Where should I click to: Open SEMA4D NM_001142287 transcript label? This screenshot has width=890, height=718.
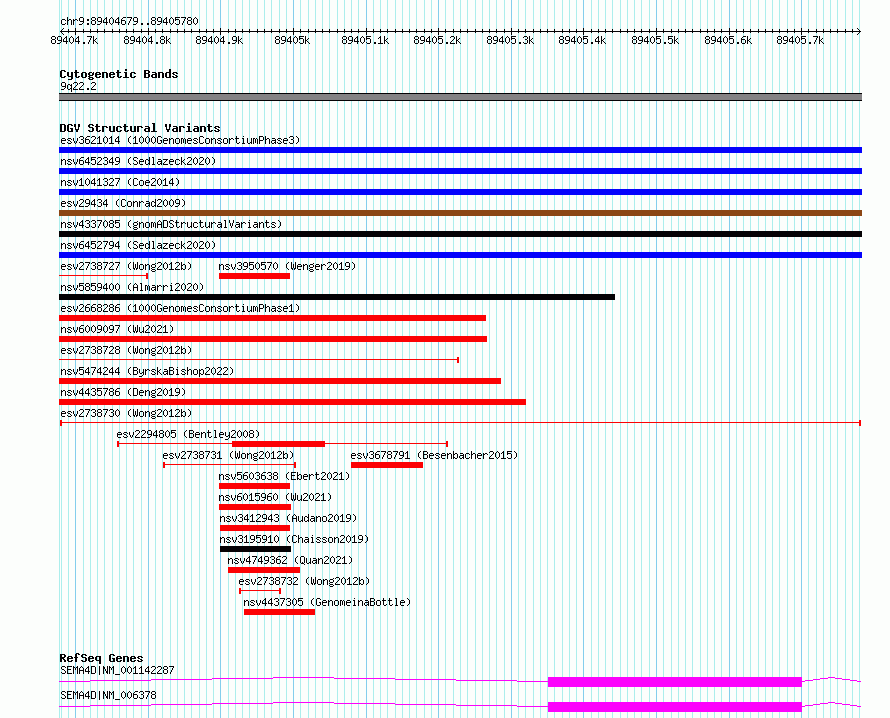(117, 670)
